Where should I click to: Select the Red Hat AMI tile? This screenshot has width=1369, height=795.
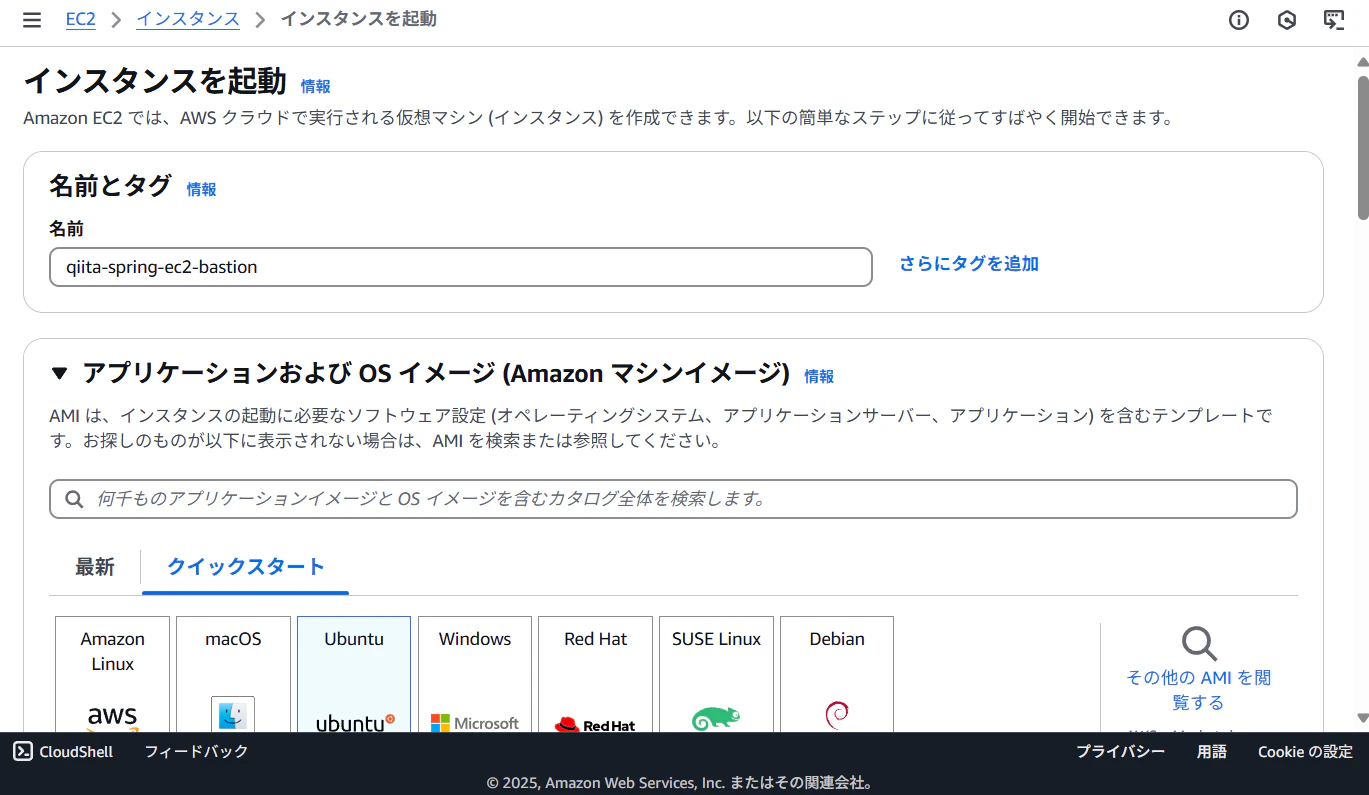pyautogui.click(x=596, y=674)
